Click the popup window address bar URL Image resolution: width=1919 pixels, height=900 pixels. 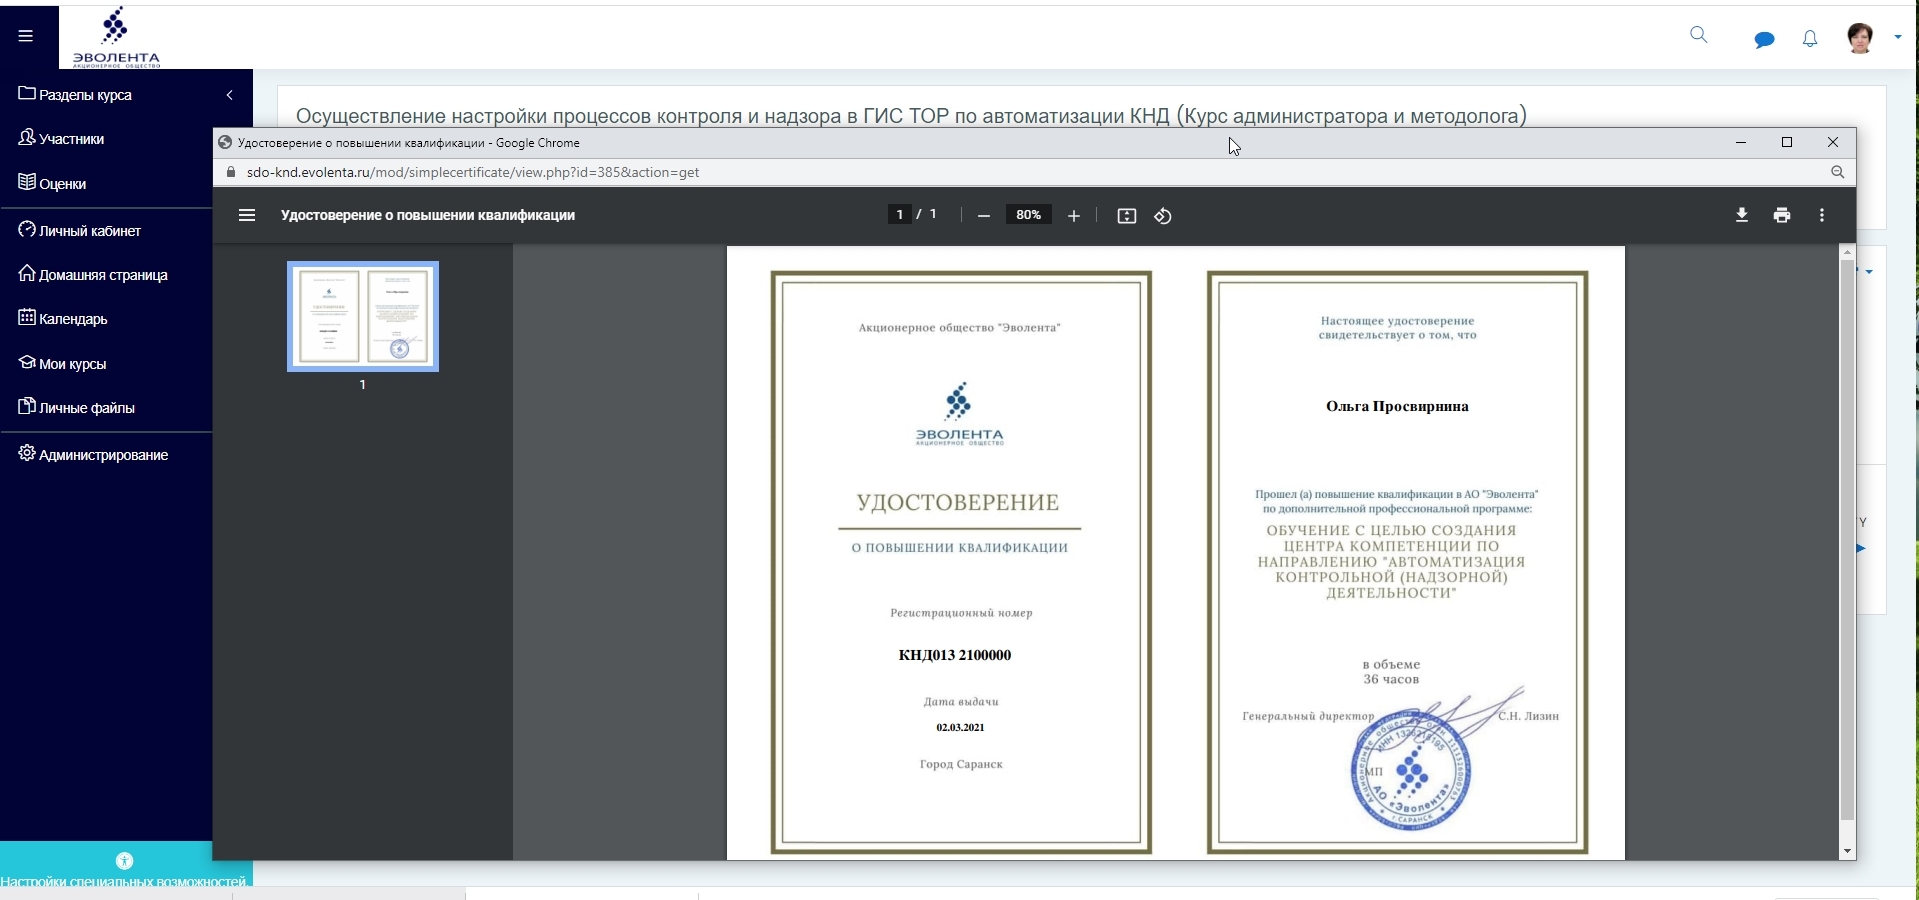(x=473, y=172)
